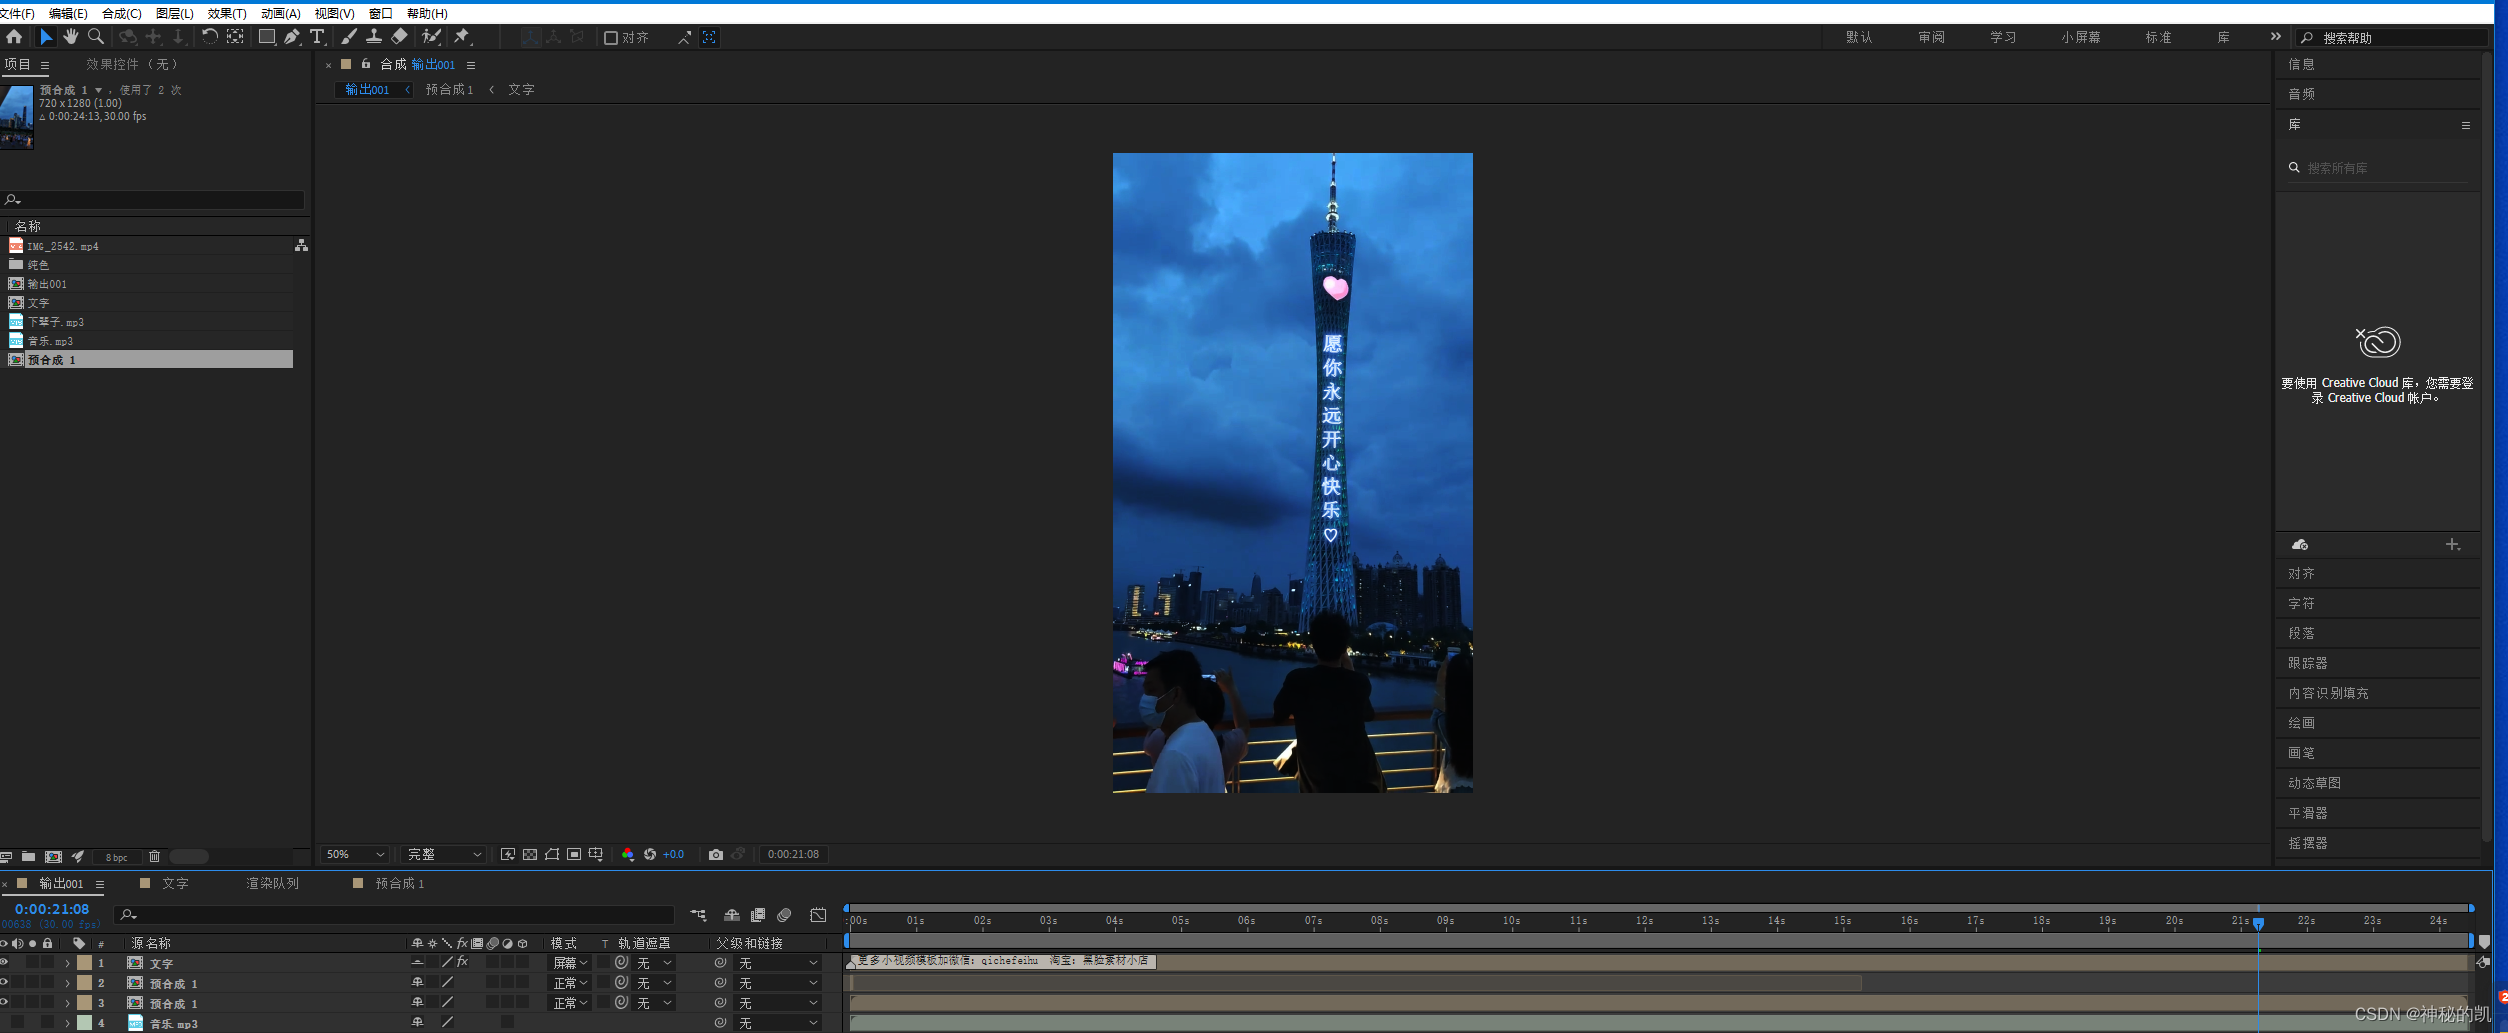Change the 文字 layer blend mode from 屏幕

[x=568, y=962]
